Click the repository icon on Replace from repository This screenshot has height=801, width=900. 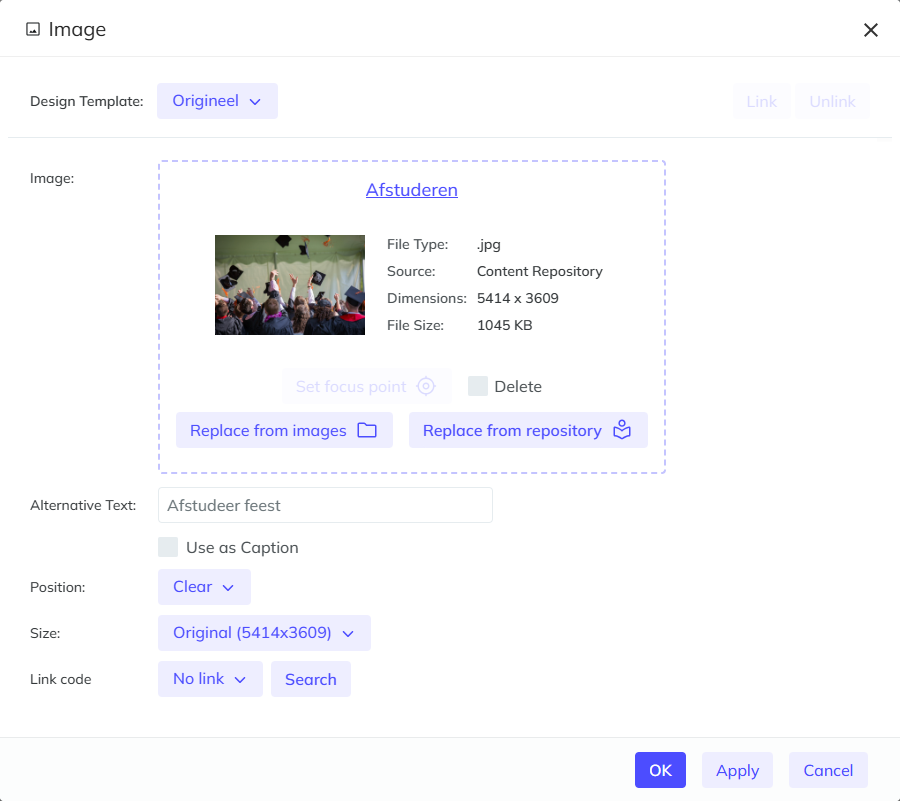(x=623, y=430)
